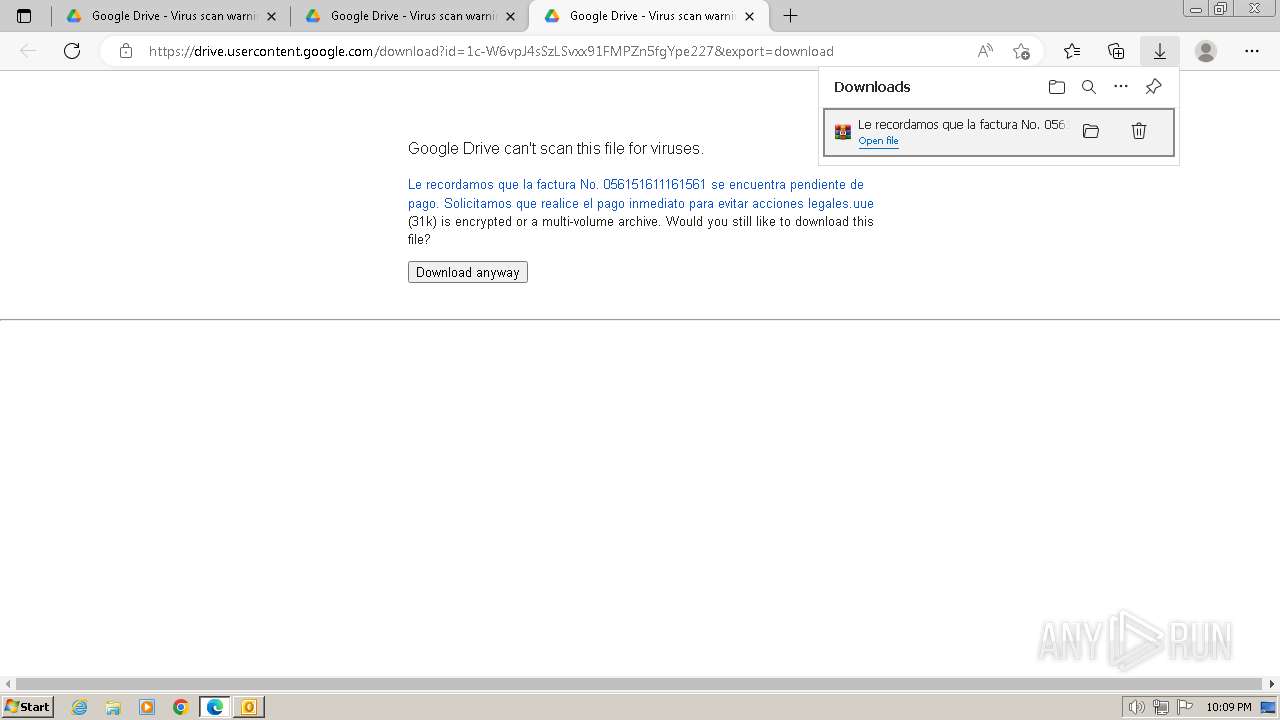Open media player from taskbar
Image resolution: width=1280 pixels, height=720 pixels.
147,707
